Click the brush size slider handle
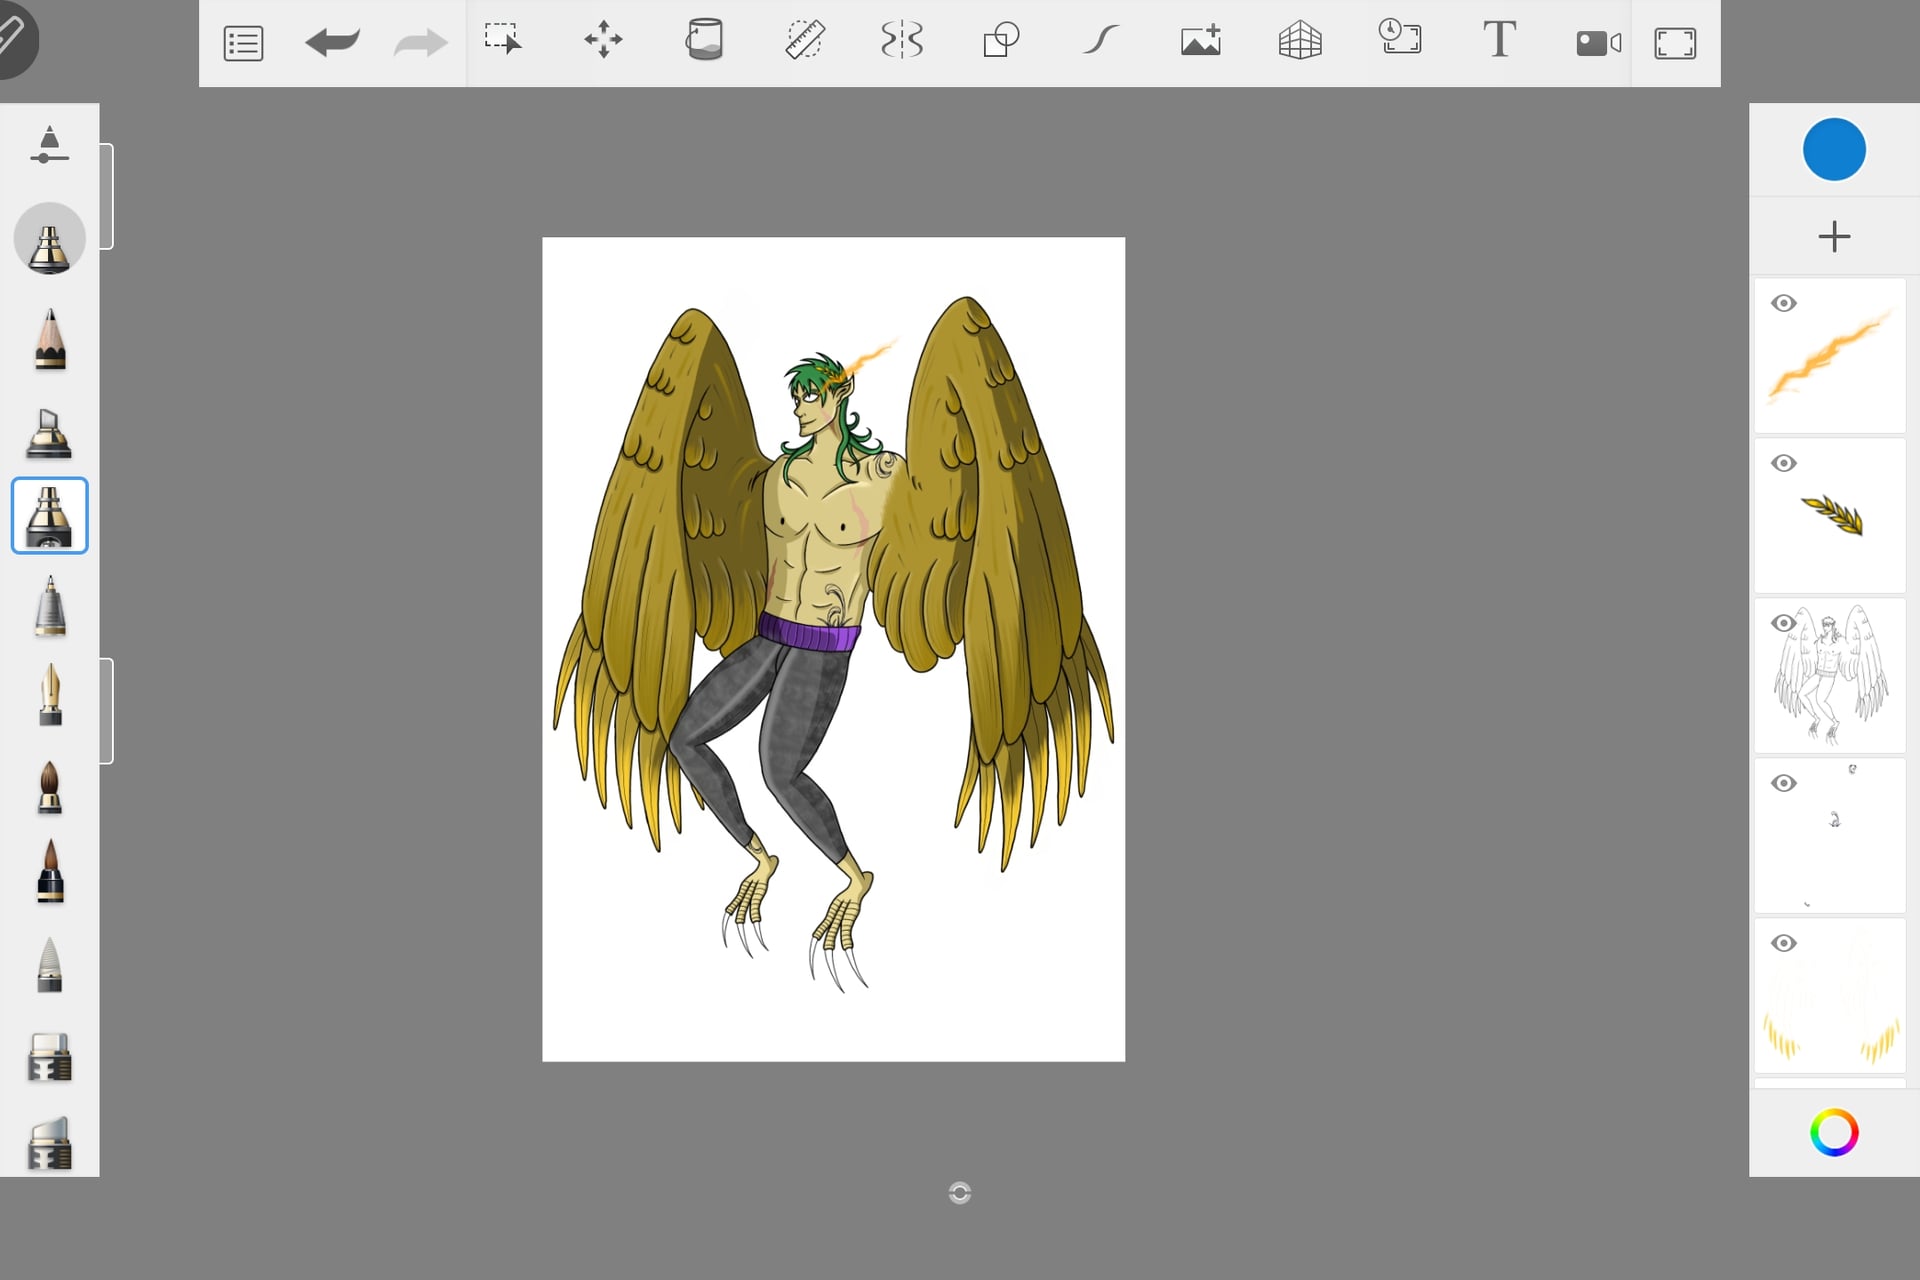This screenshot has height=1280, width=1920. click(106, 196)
